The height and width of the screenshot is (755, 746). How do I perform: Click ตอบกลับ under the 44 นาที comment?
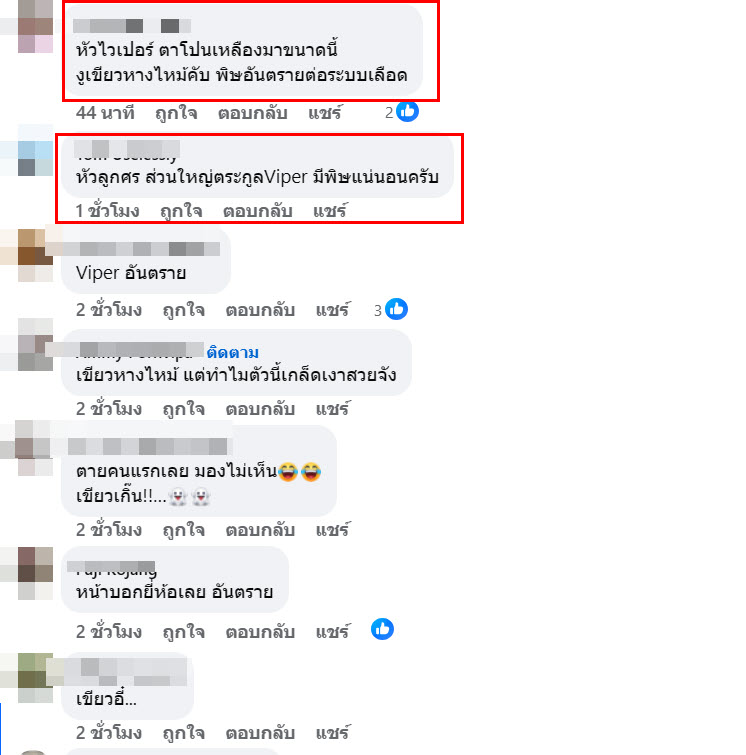253,113
